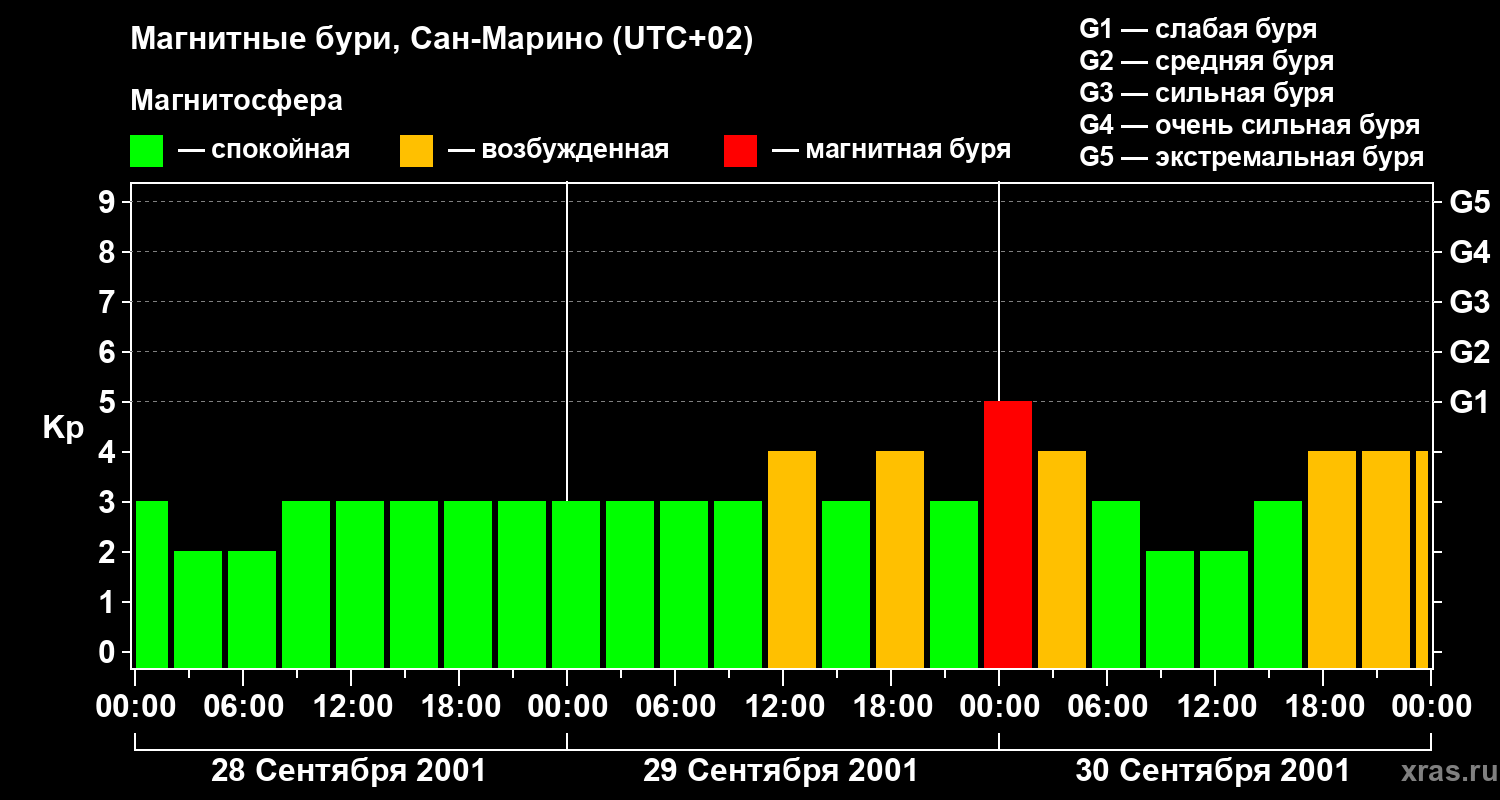Click the '12:00' time label above 30 Сентября

tap(1215, 707)
